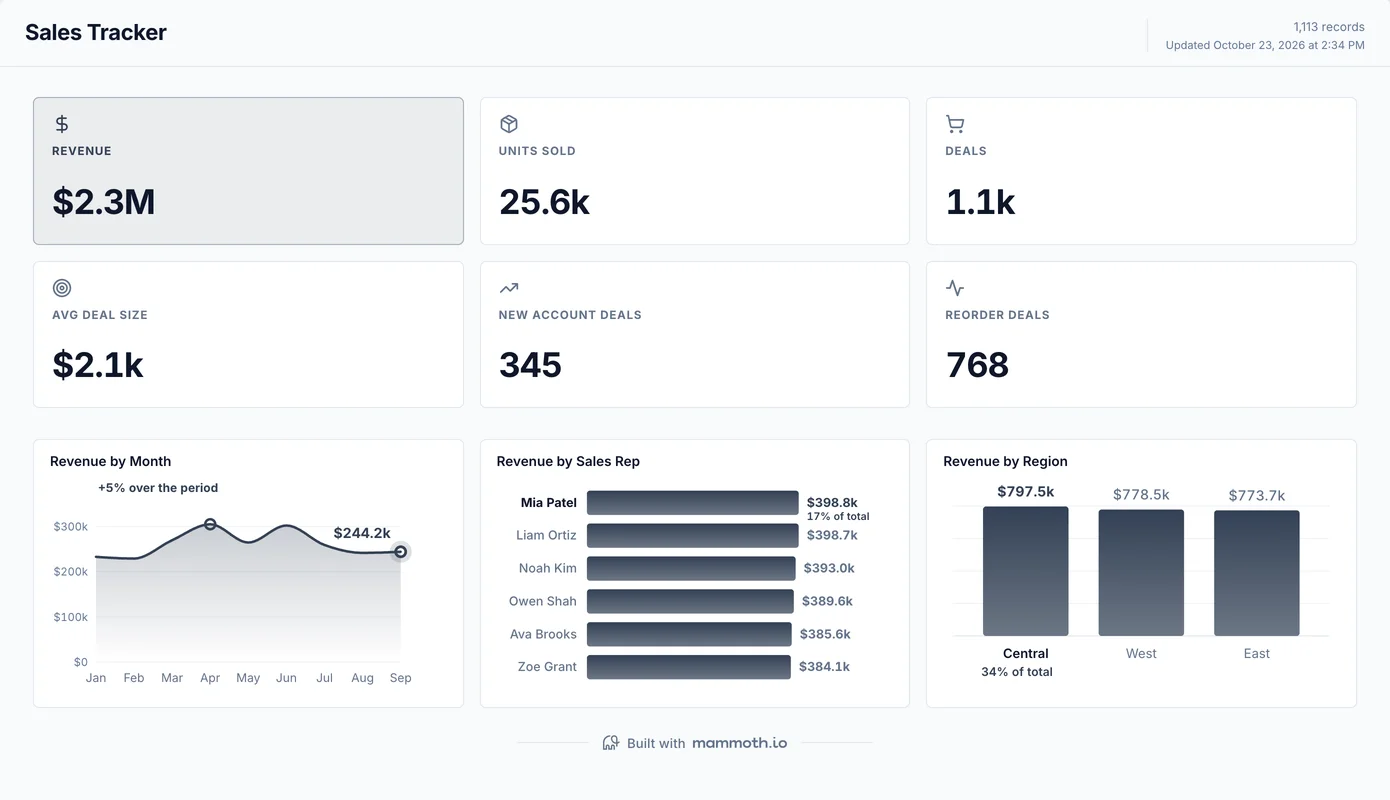Image resolution: width=1390 pixels, height=800 pixels.
Task: Select the Revenue $2.3M card
Action: (248, 171)
